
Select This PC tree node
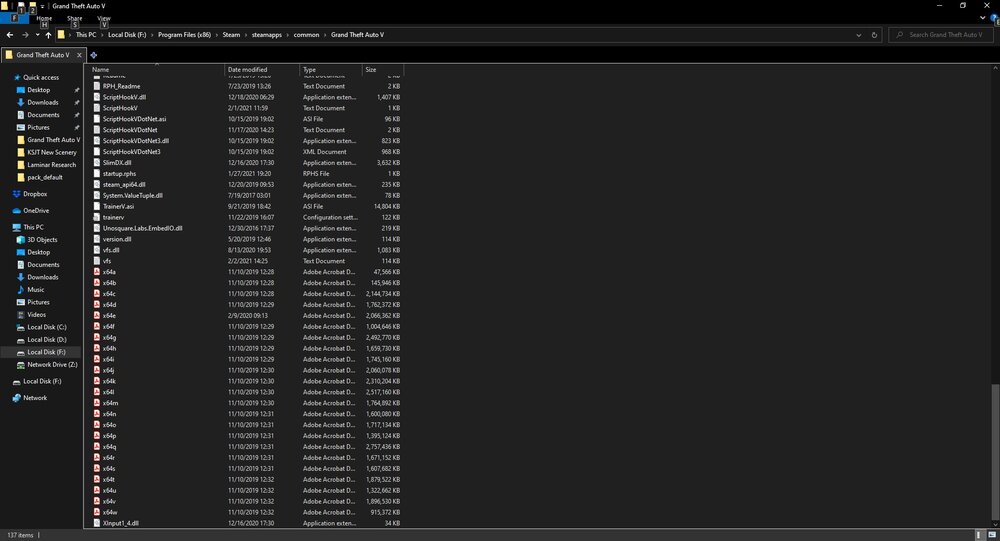(33, 227)
